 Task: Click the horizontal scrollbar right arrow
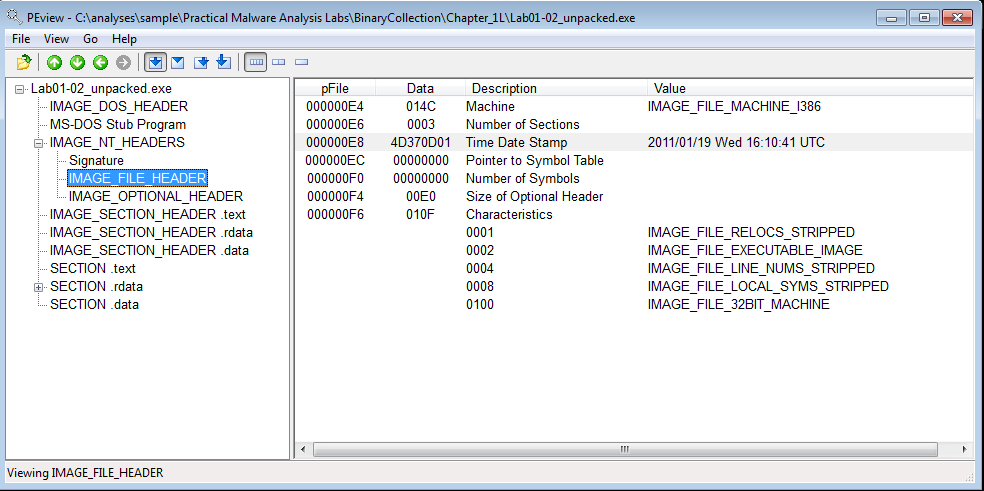pos(964,450)
